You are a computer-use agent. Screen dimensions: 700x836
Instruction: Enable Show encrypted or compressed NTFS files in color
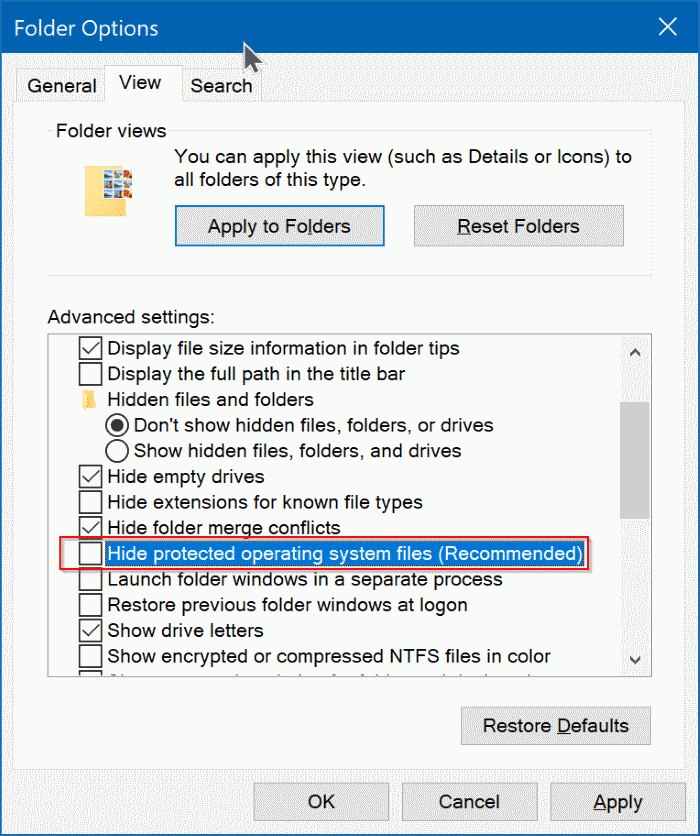pyautogui.click(x=90, y=656)
